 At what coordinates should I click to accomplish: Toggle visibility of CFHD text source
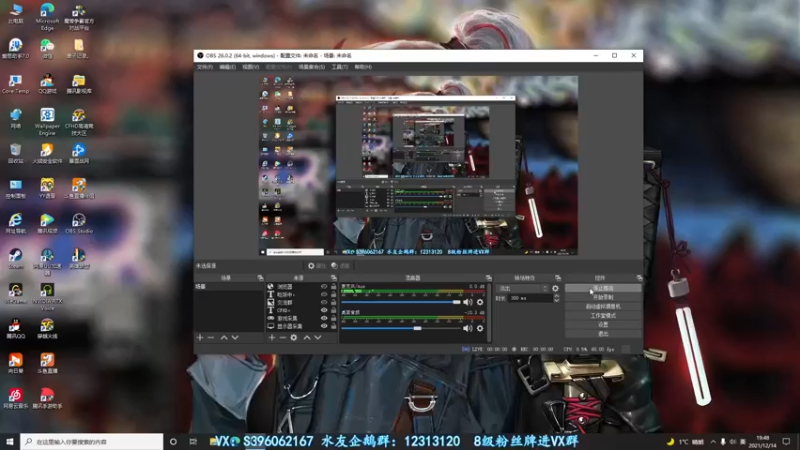pyautogui.click(x=324, y=310)
